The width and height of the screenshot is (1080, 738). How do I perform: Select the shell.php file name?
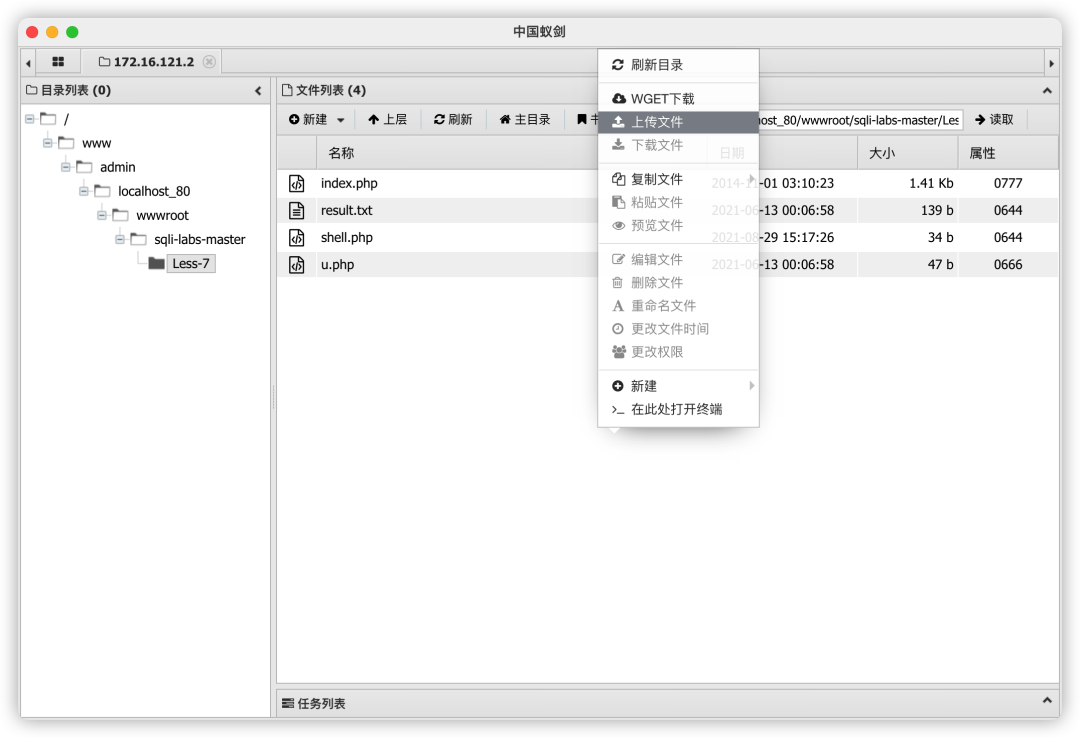pyautogui.click(x=346, y=238)
